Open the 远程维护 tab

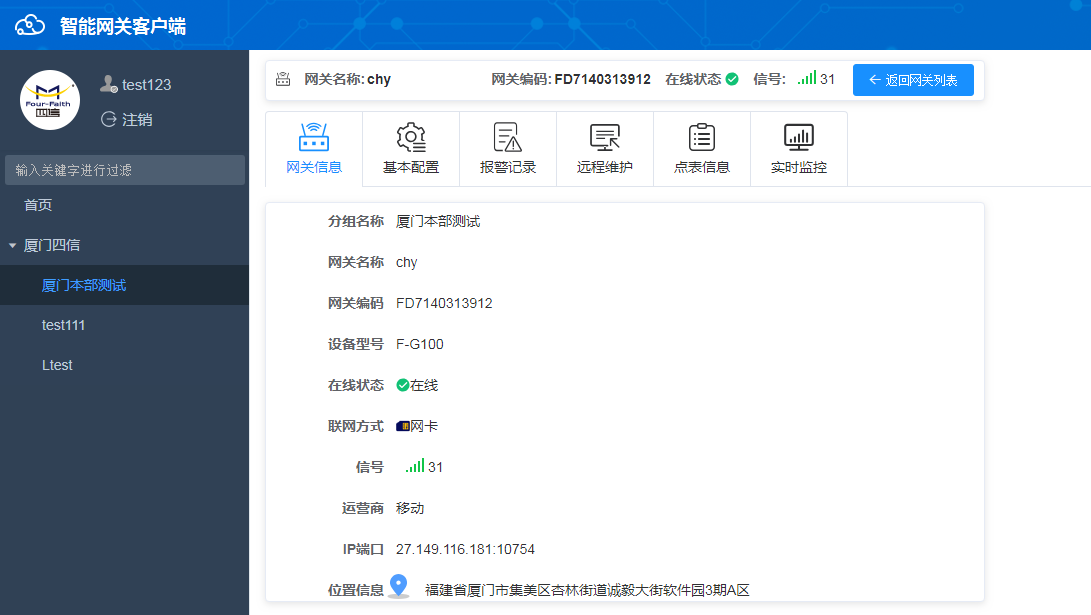tap(605, 149)
